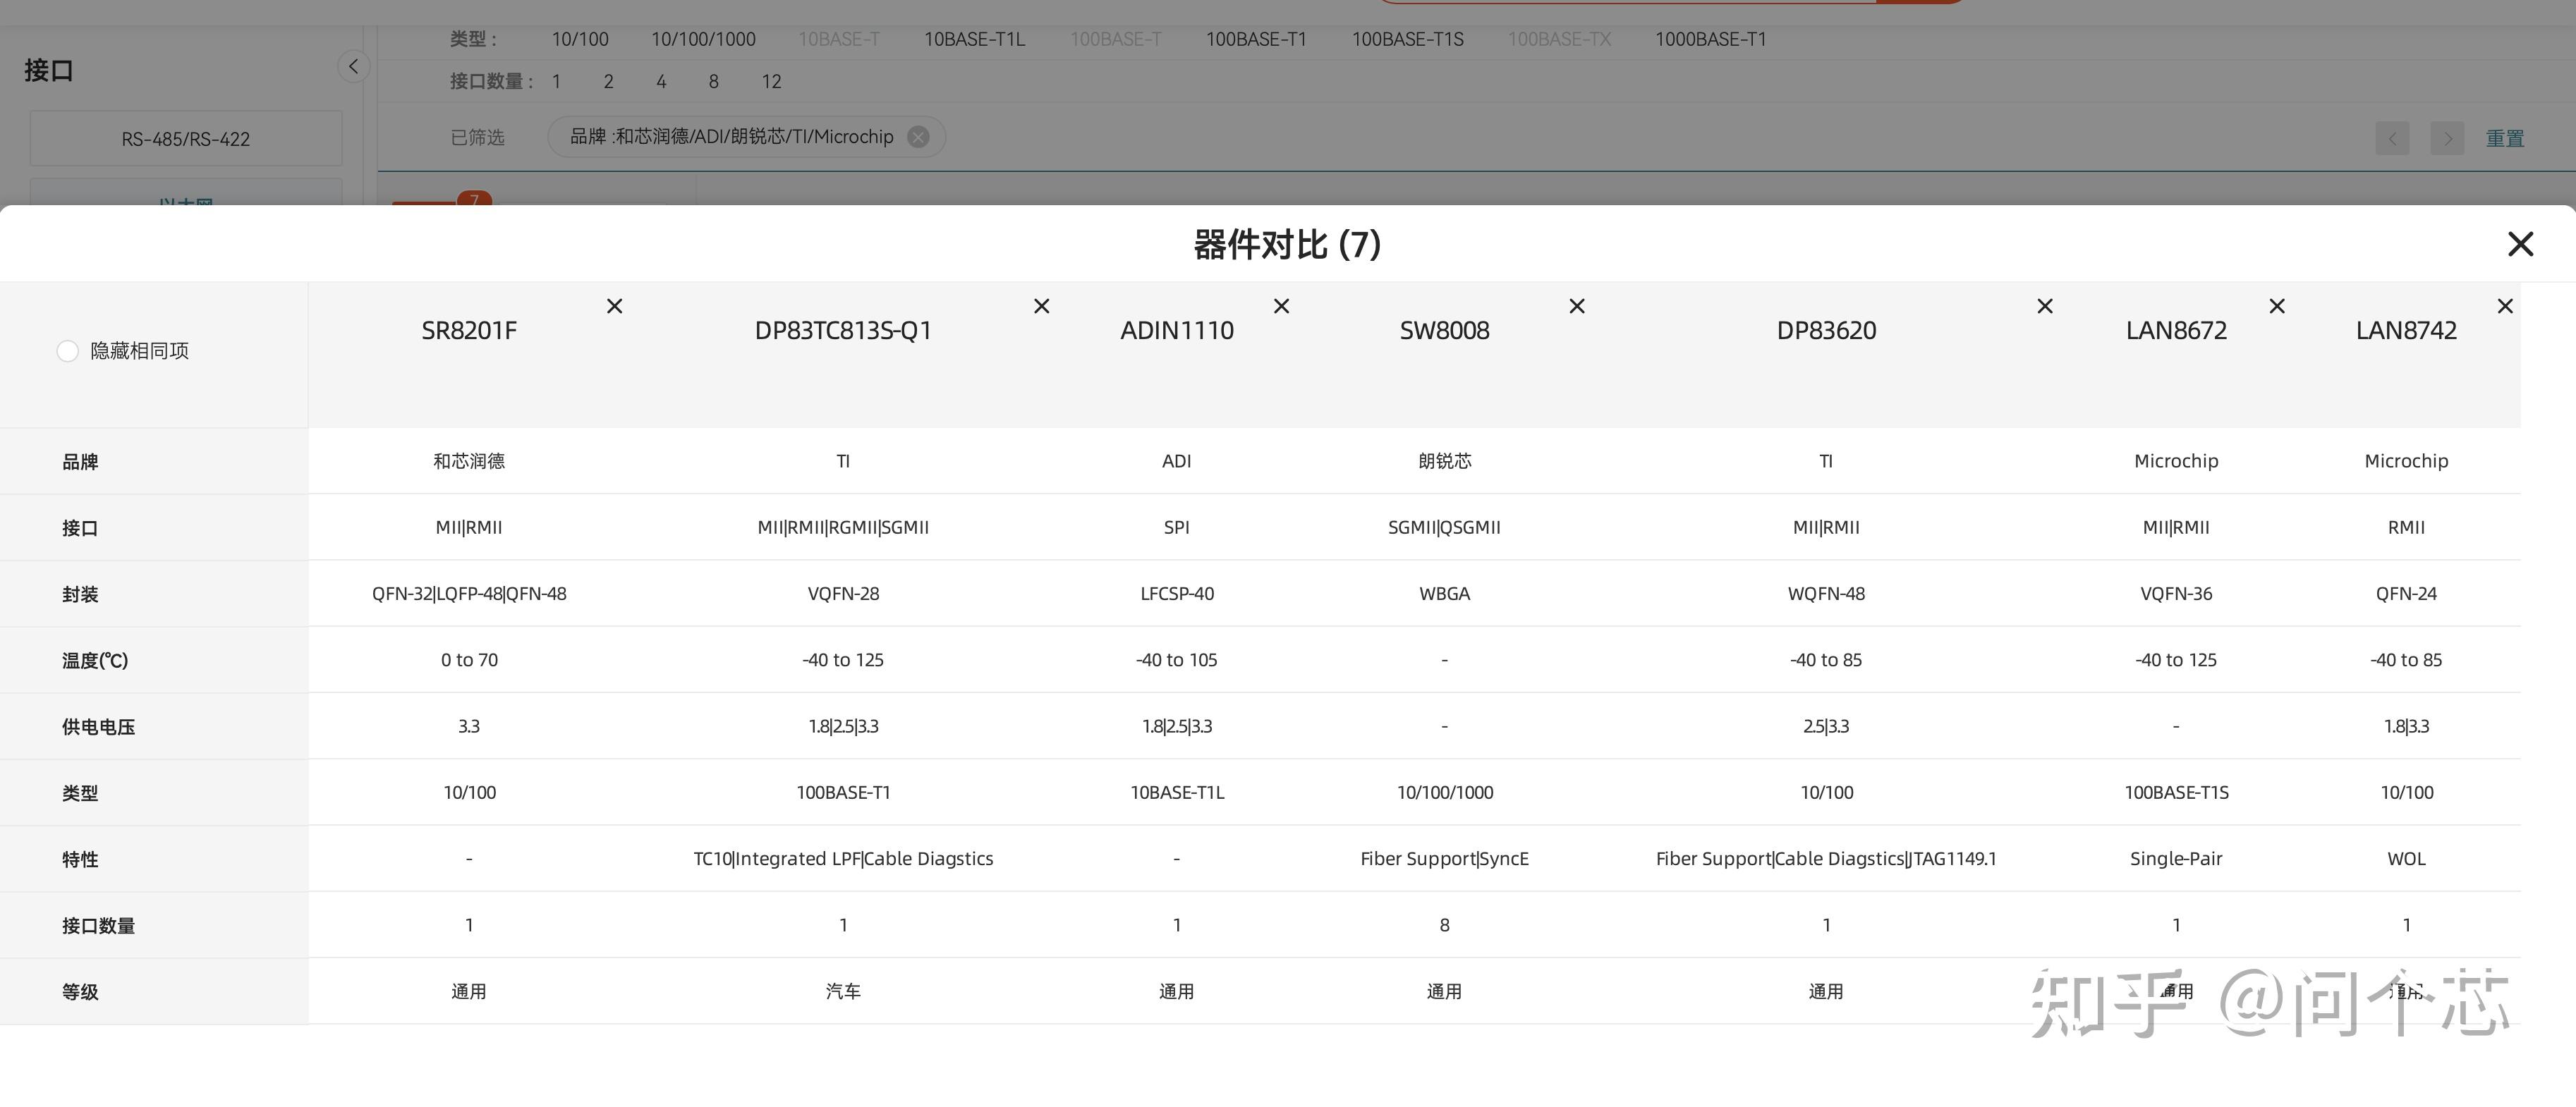The image size is (2576, 1107).
Task: Select the 和芯润德 brand cell
Action: 469,461
